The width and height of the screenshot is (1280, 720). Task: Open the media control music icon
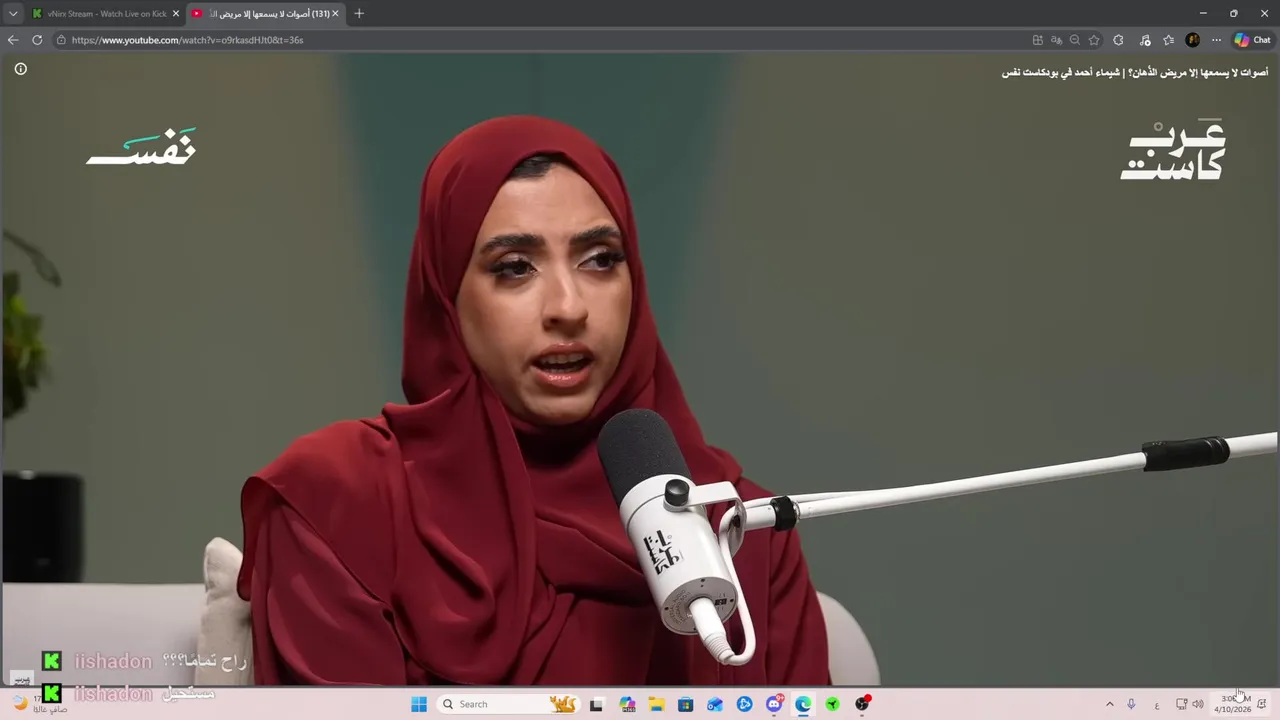coord(1145,40)
